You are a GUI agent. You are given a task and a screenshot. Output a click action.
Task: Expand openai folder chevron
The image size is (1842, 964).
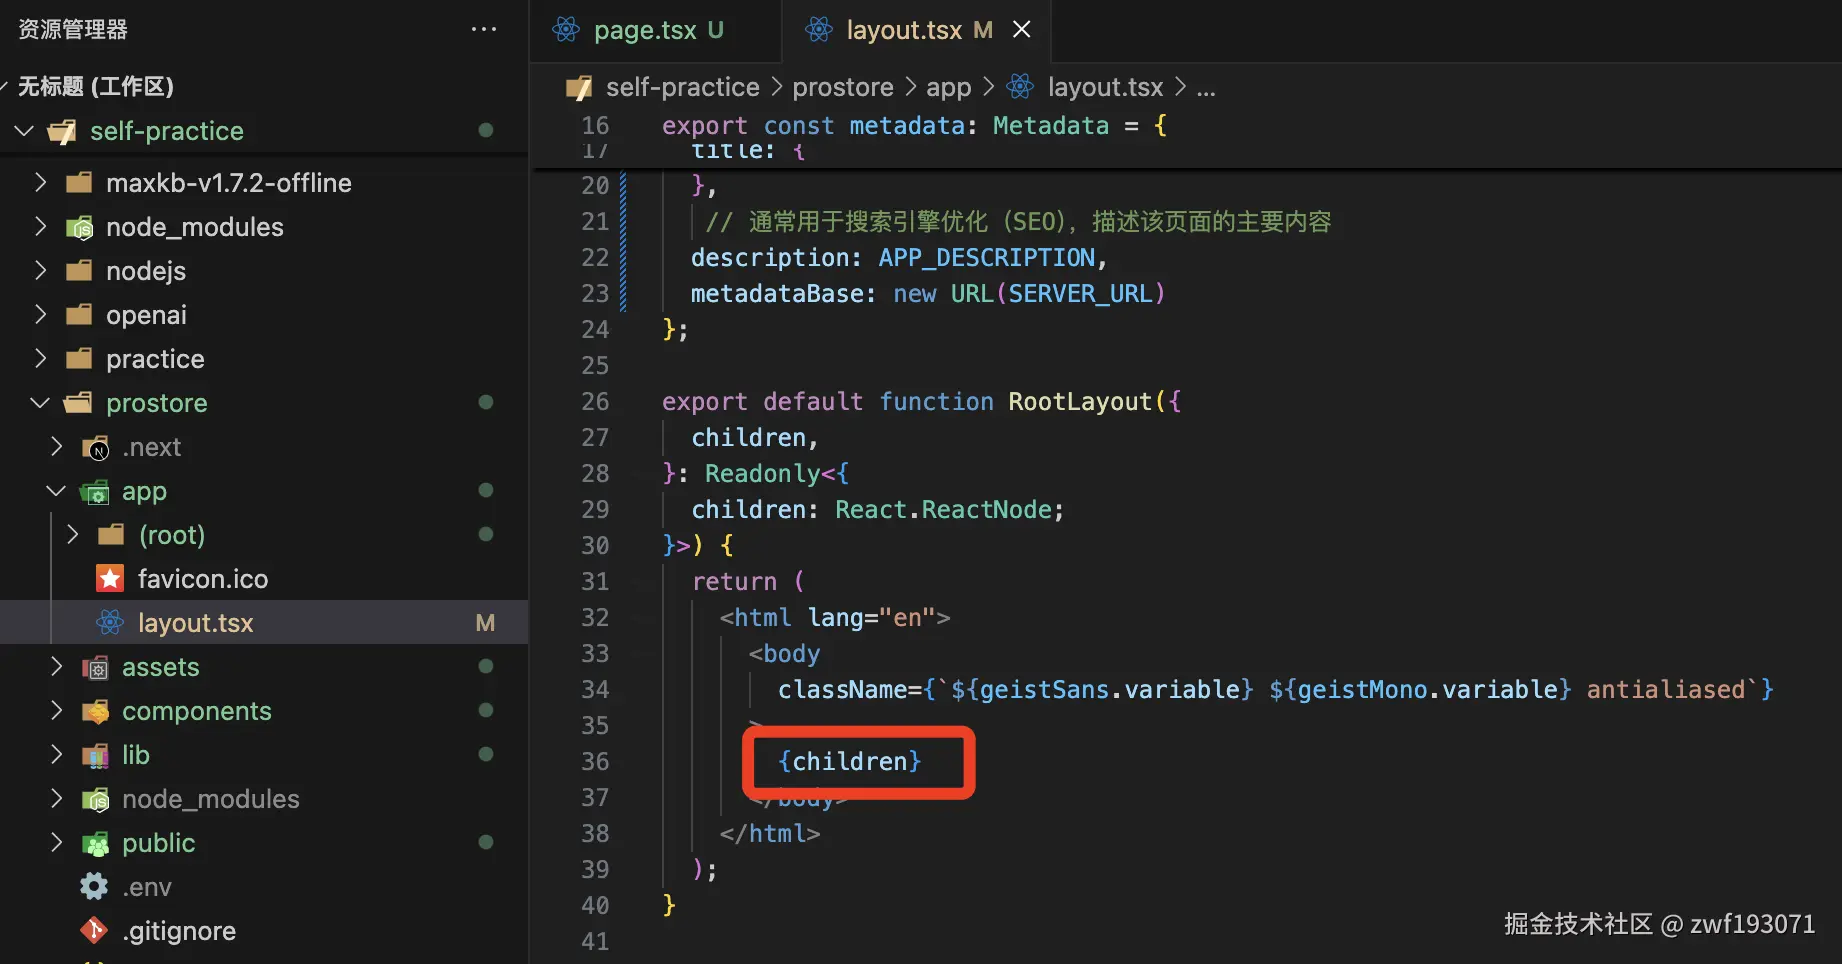(x=41, y=315)
